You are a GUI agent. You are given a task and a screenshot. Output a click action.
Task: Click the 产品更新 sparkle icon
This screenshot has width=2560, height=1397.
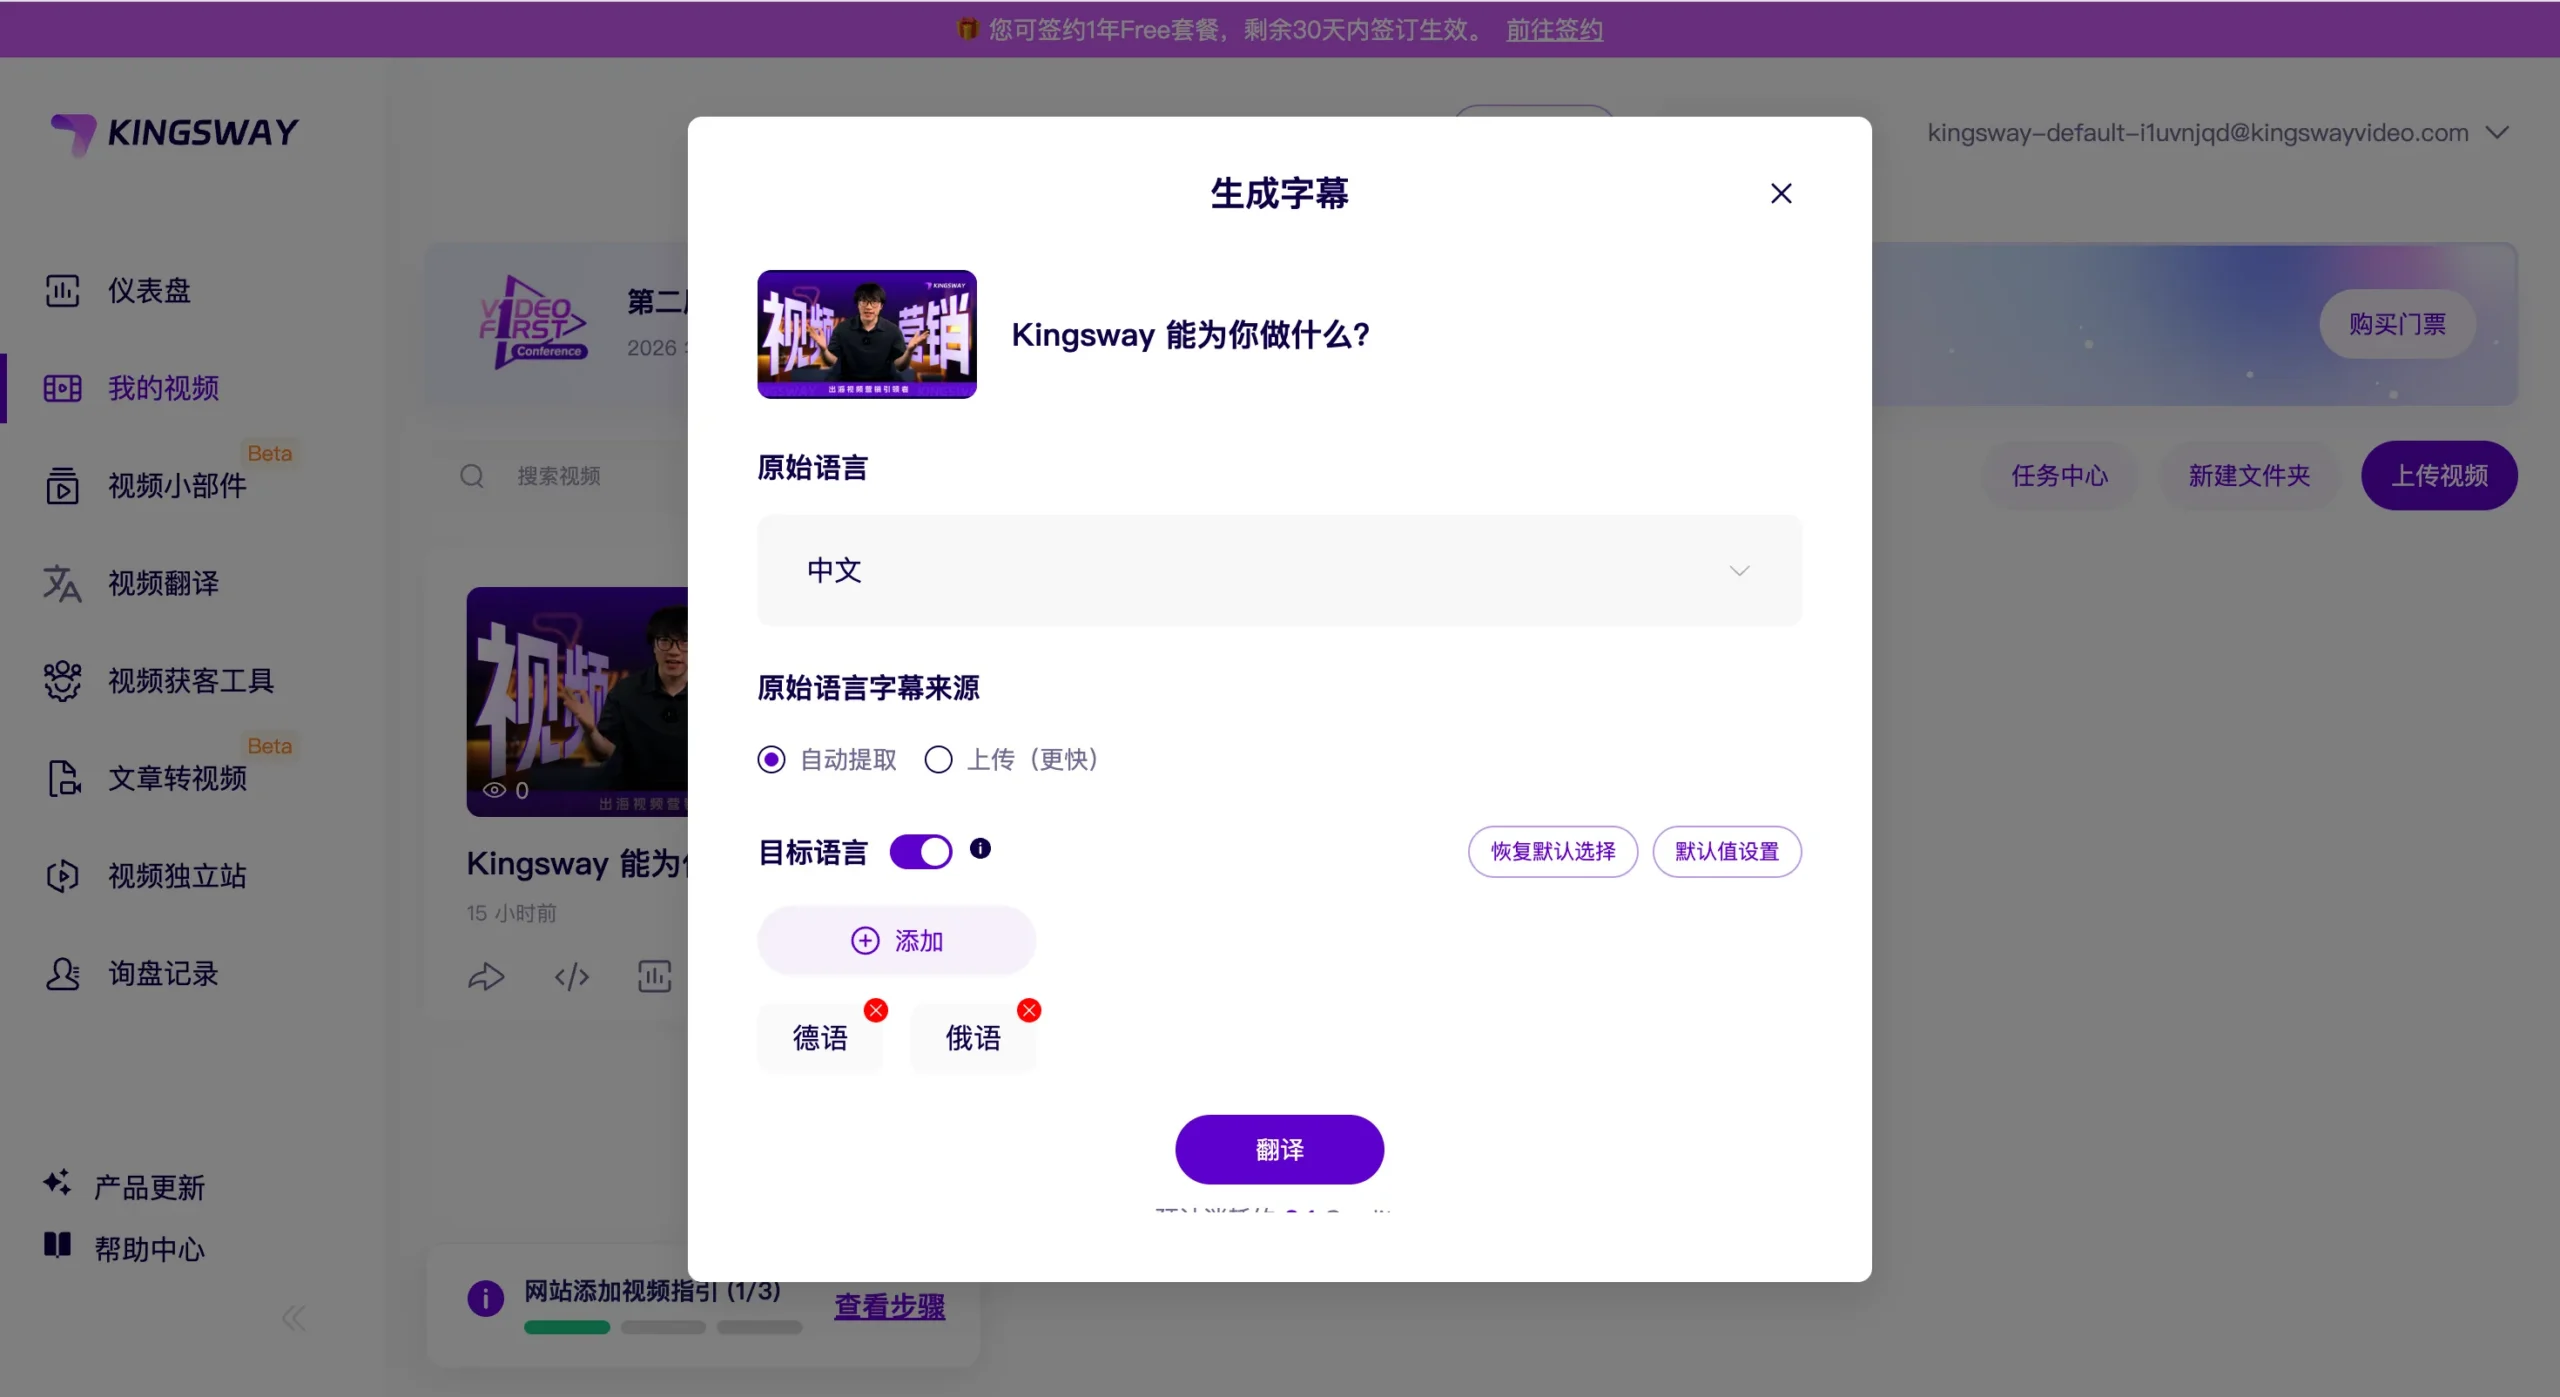[x=57, y=1183]
